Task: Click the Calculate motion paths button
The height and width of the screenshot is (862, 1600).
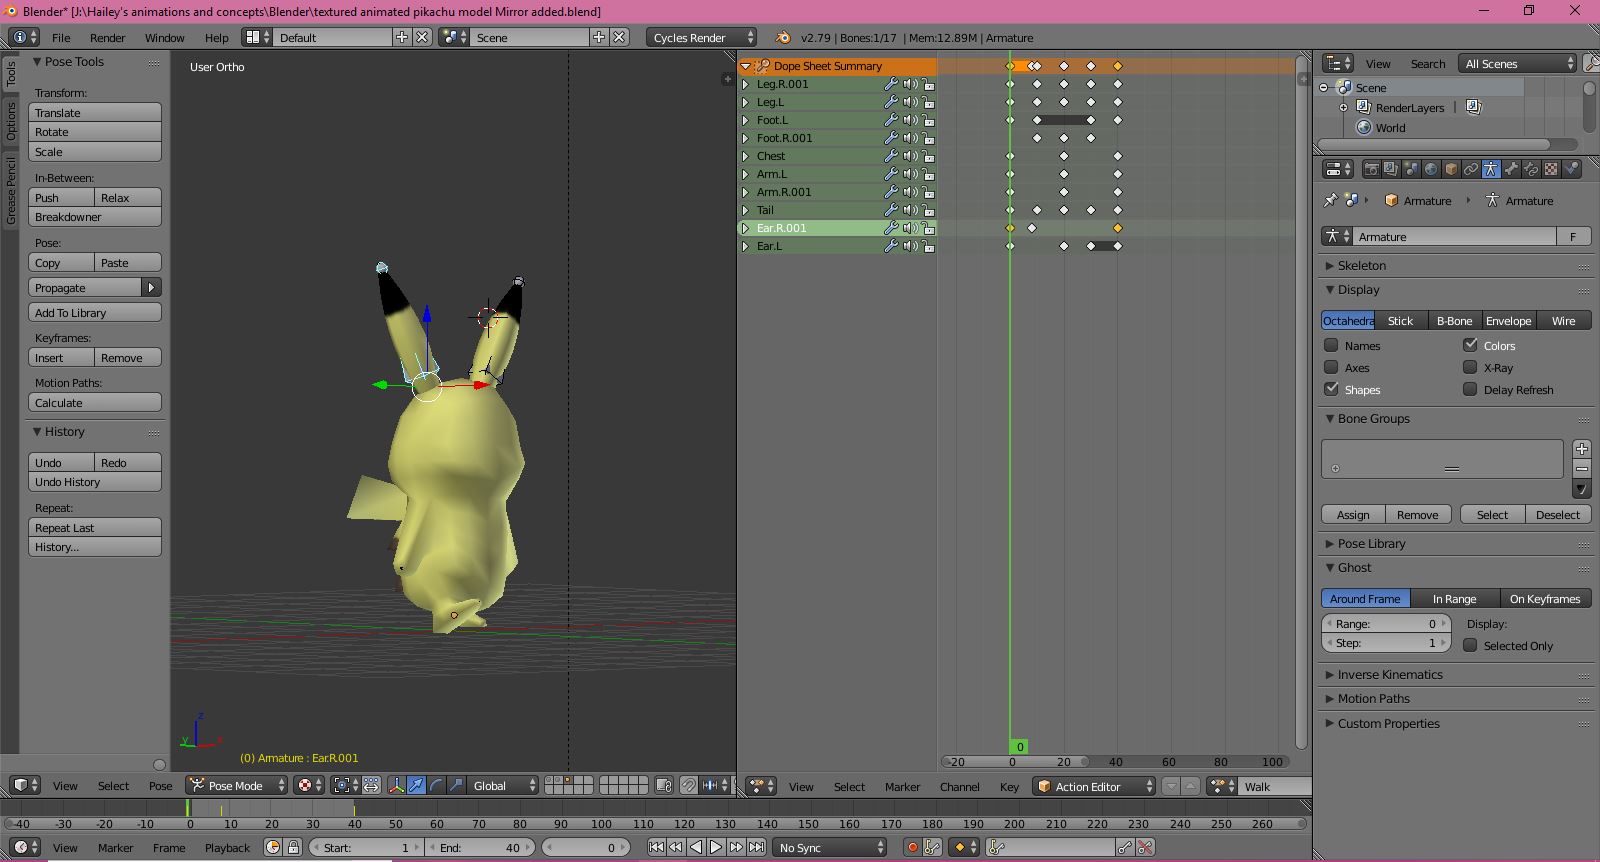Action: 95,403
